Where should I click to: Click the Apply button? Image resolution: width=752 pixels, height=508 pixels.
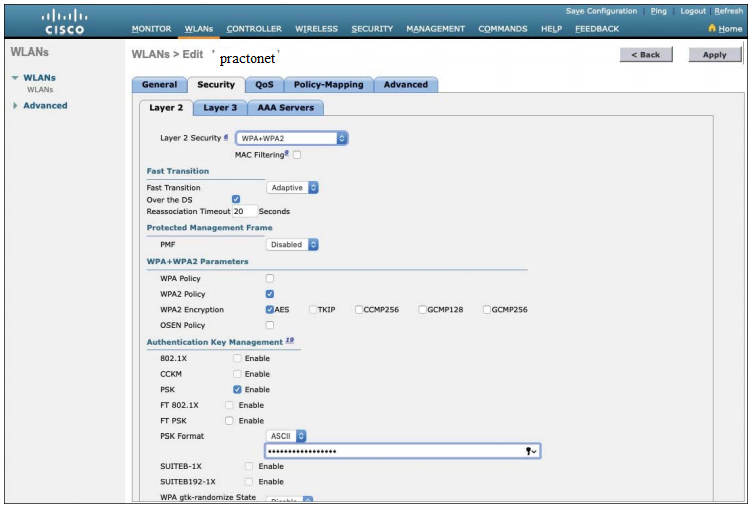[x=715, y=55]
